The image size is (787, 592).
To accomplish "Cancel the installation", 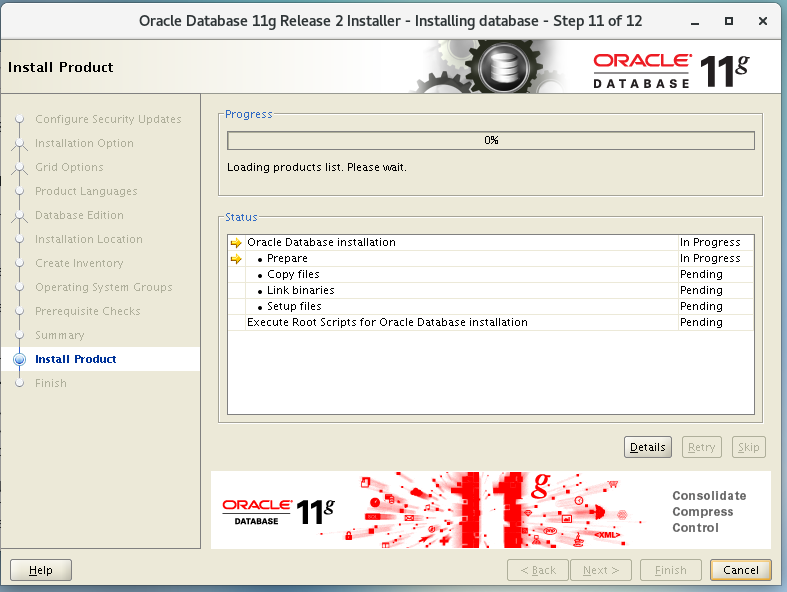I will click(740, 570).
